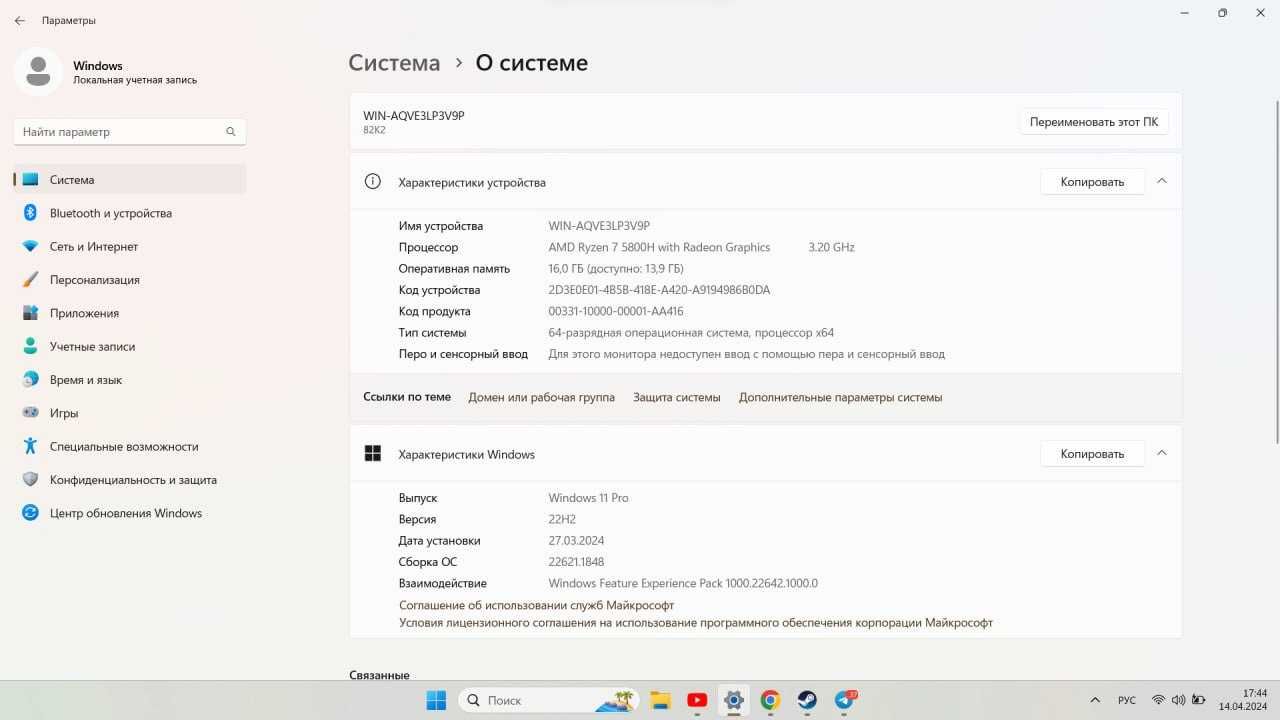1280x720 pixels.
Task: Open Защита системы link
Action: (x=677, y=397)
